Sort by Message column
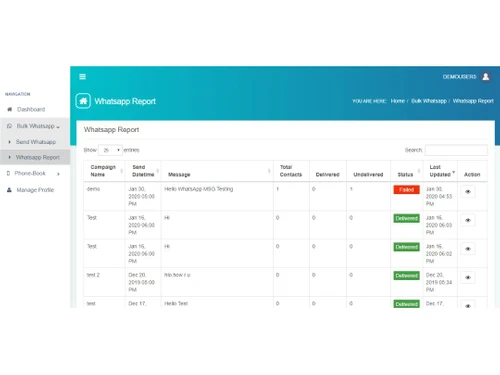Viewport: 500px width, 375px height. 217,171
